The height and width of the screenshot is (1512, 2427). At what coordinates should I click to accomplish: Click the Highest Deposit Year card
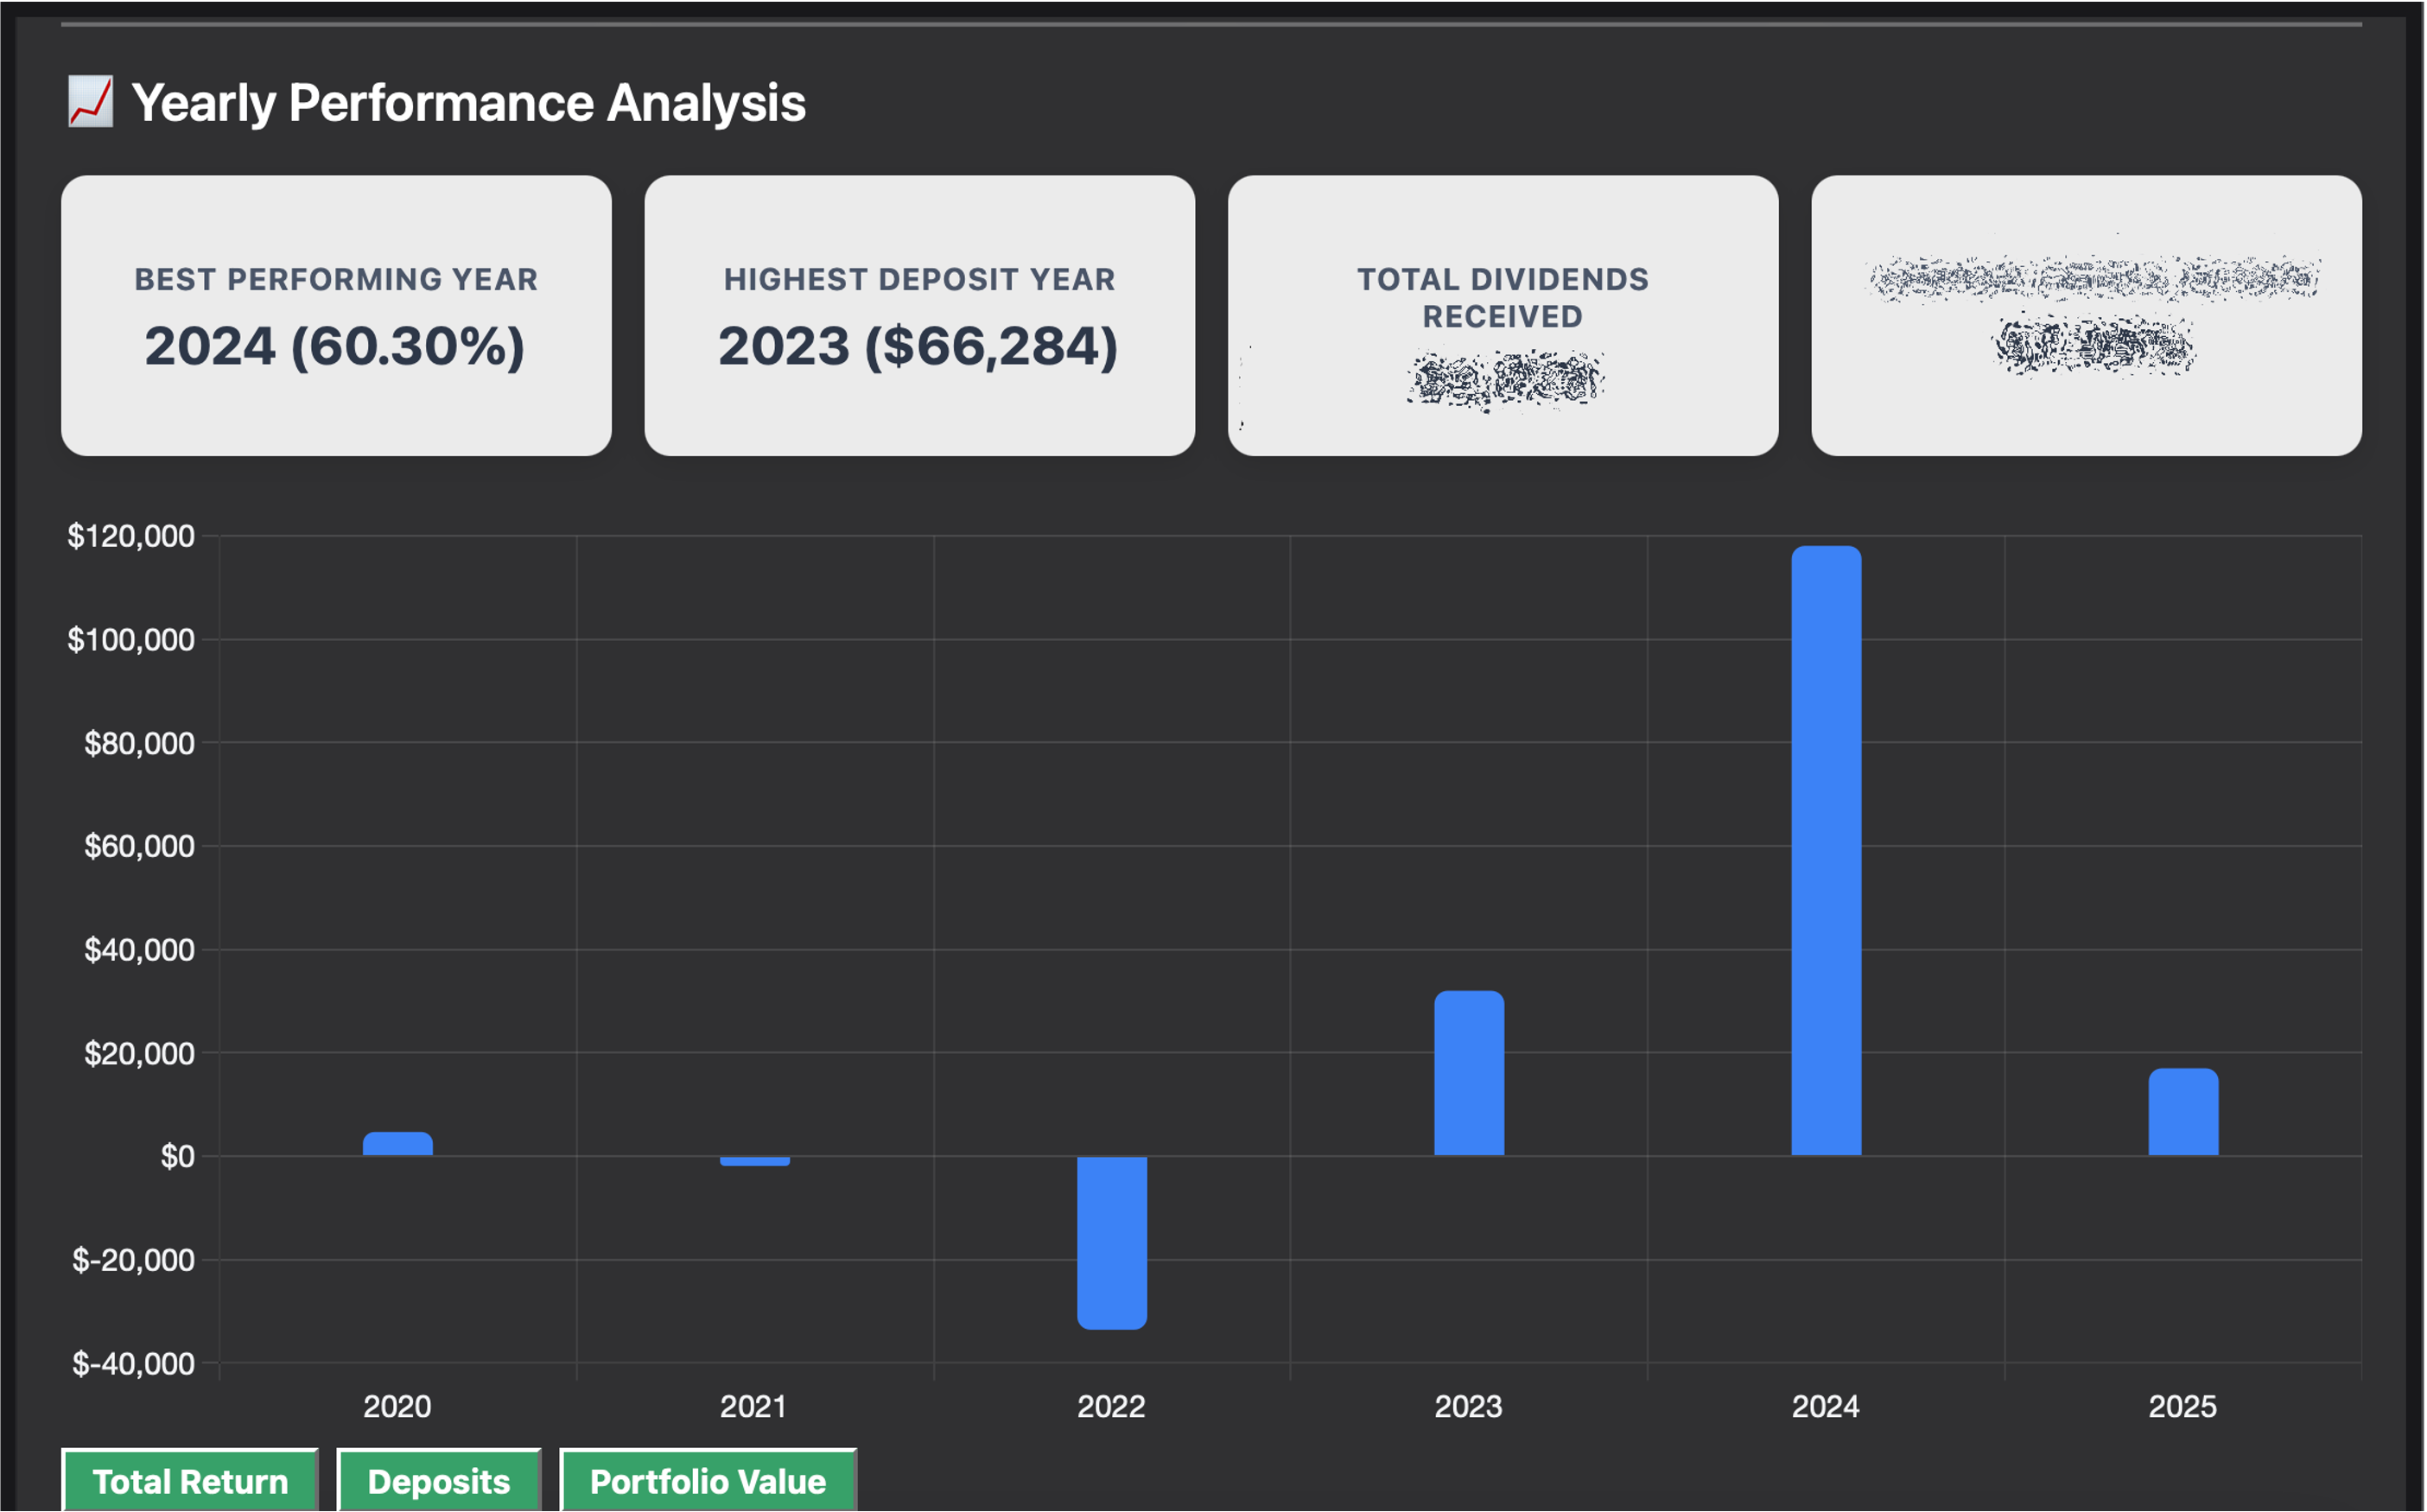click(919, 315)
